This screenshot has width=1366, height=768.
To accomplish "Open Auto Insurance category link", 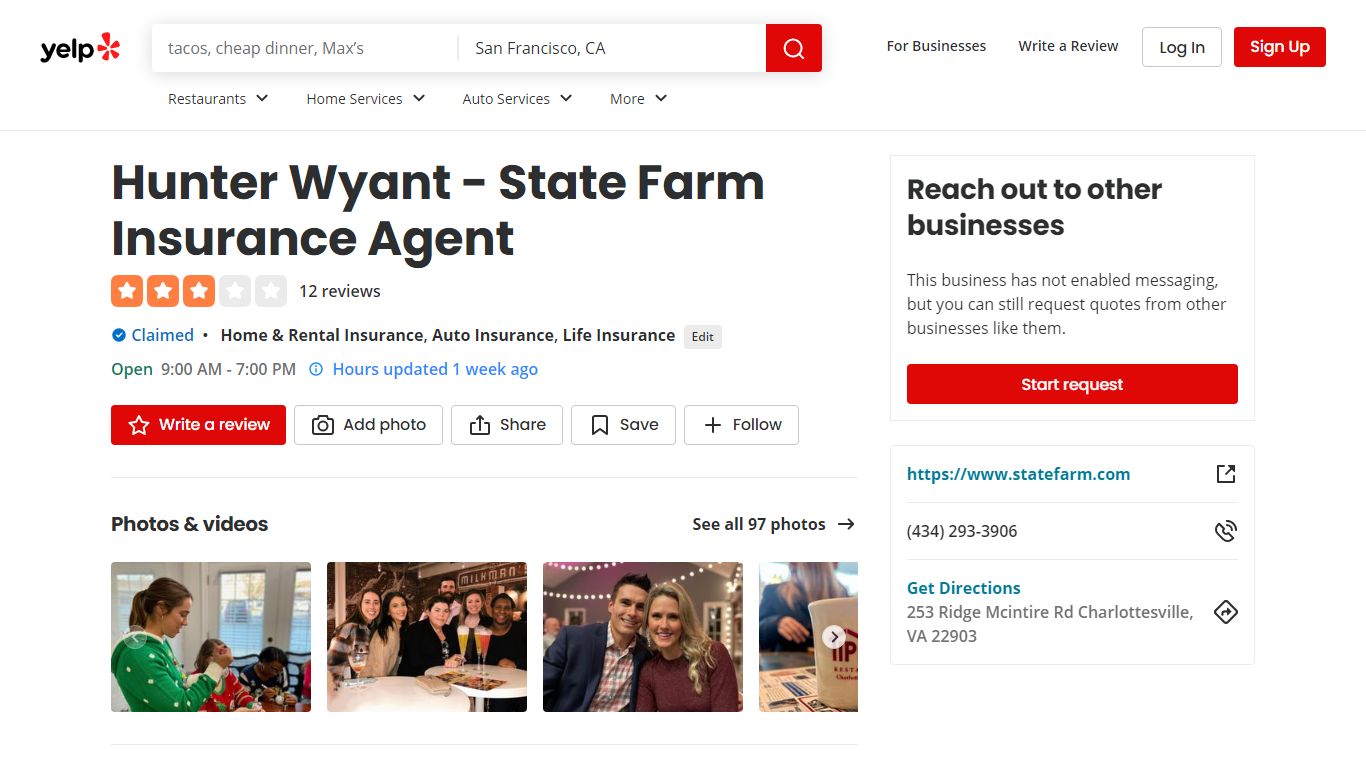I will [493, 335].
